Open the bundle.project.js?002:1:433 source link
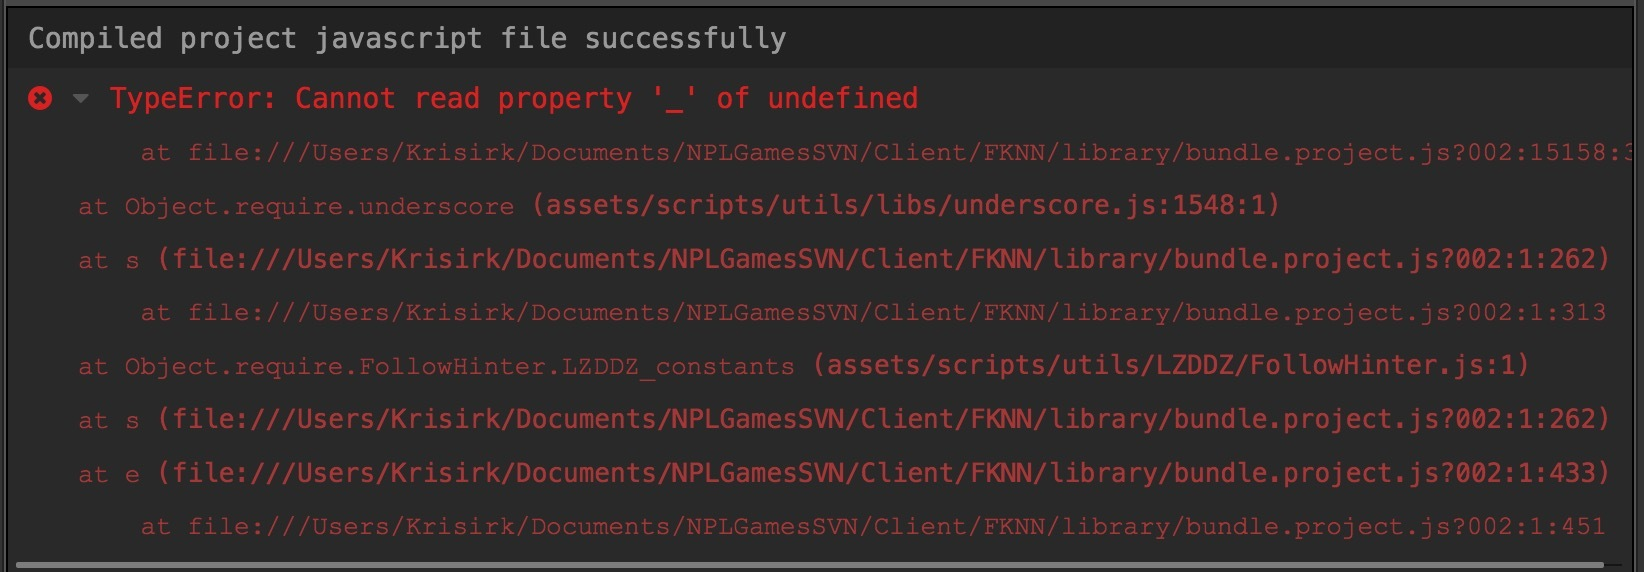Screen dimensions: 1644x572 click(x=884, y=473)
